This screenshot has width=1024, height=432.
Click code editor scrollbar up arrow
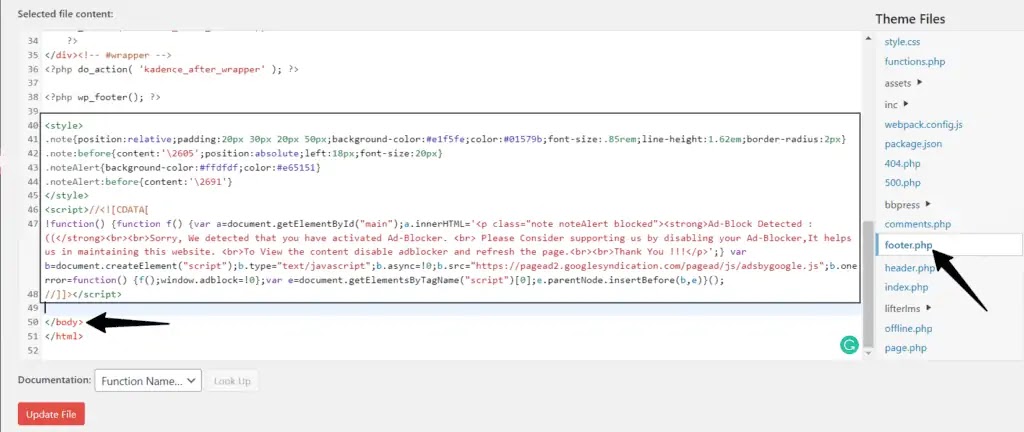point(868,39)
